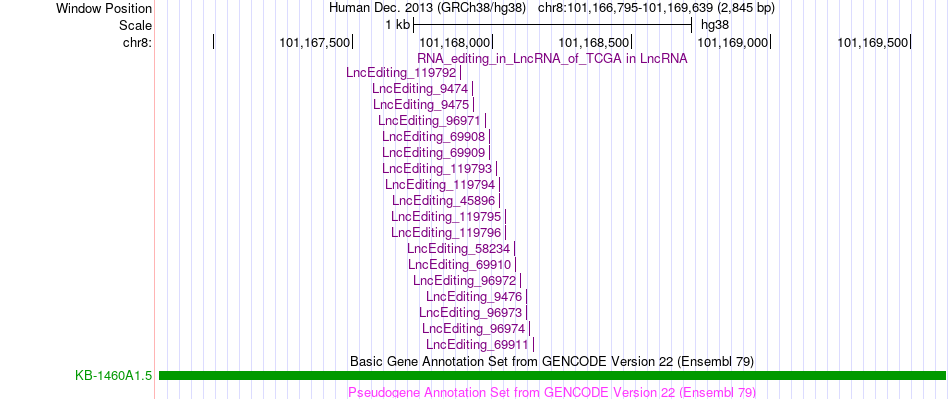Click the LncEditing_69909 item
Screen dimensions: 950x399
tap(434, 152)
